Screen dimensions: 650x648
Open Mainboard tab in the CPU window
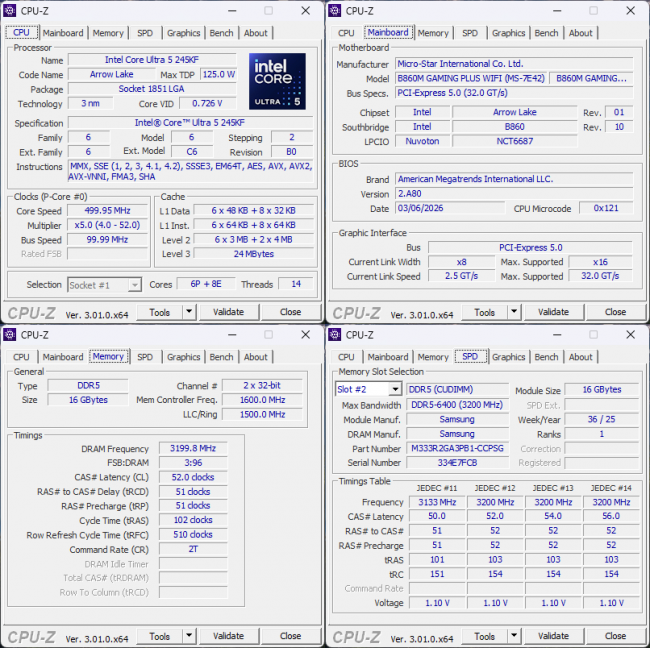63,33
